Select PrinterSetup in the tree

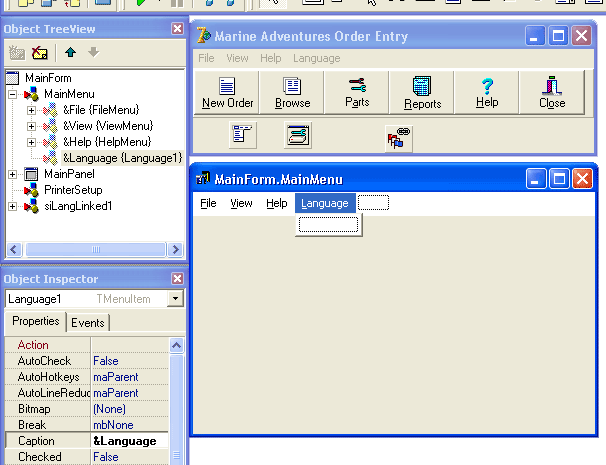[73, 190]
